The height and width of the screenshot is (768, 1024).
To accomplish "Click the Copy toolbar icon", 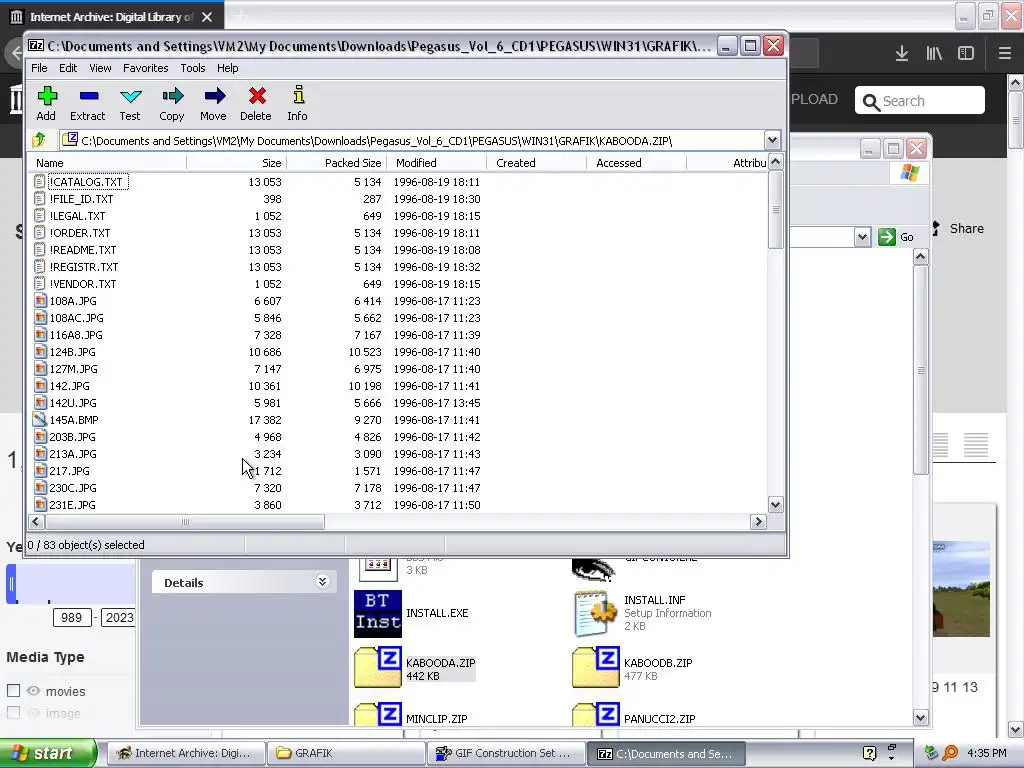I will click(x=172, y=97).
